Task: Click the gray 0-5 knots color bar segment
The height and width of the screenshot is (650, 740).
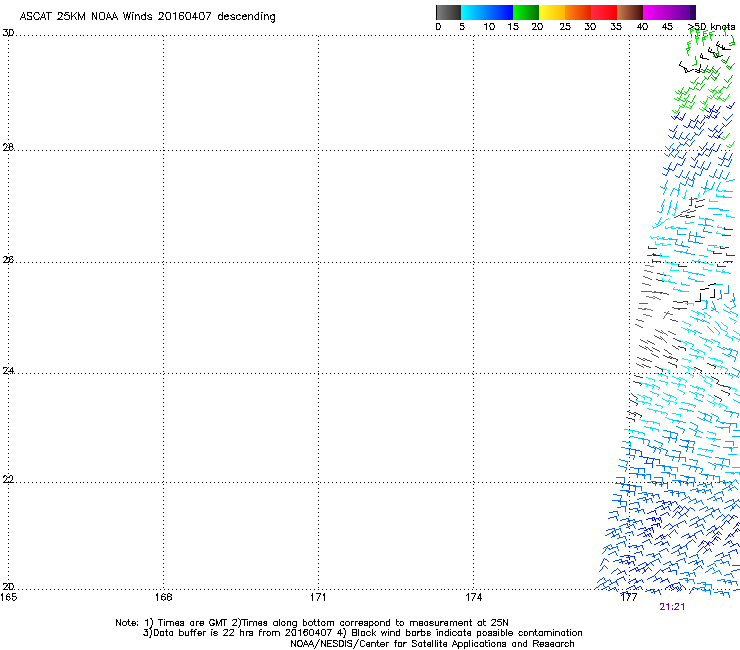Action: coord(448,12)
